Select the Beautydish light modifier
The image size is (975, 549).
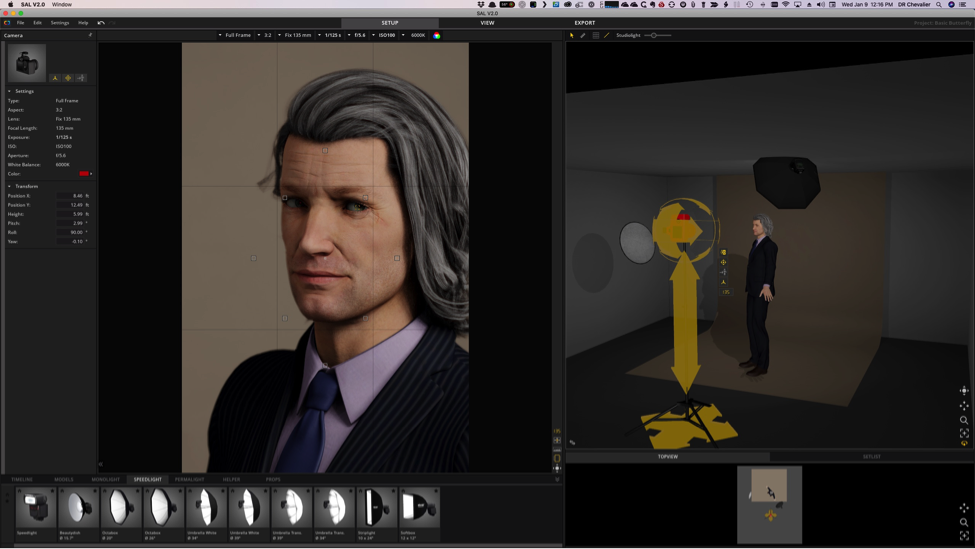78,508
